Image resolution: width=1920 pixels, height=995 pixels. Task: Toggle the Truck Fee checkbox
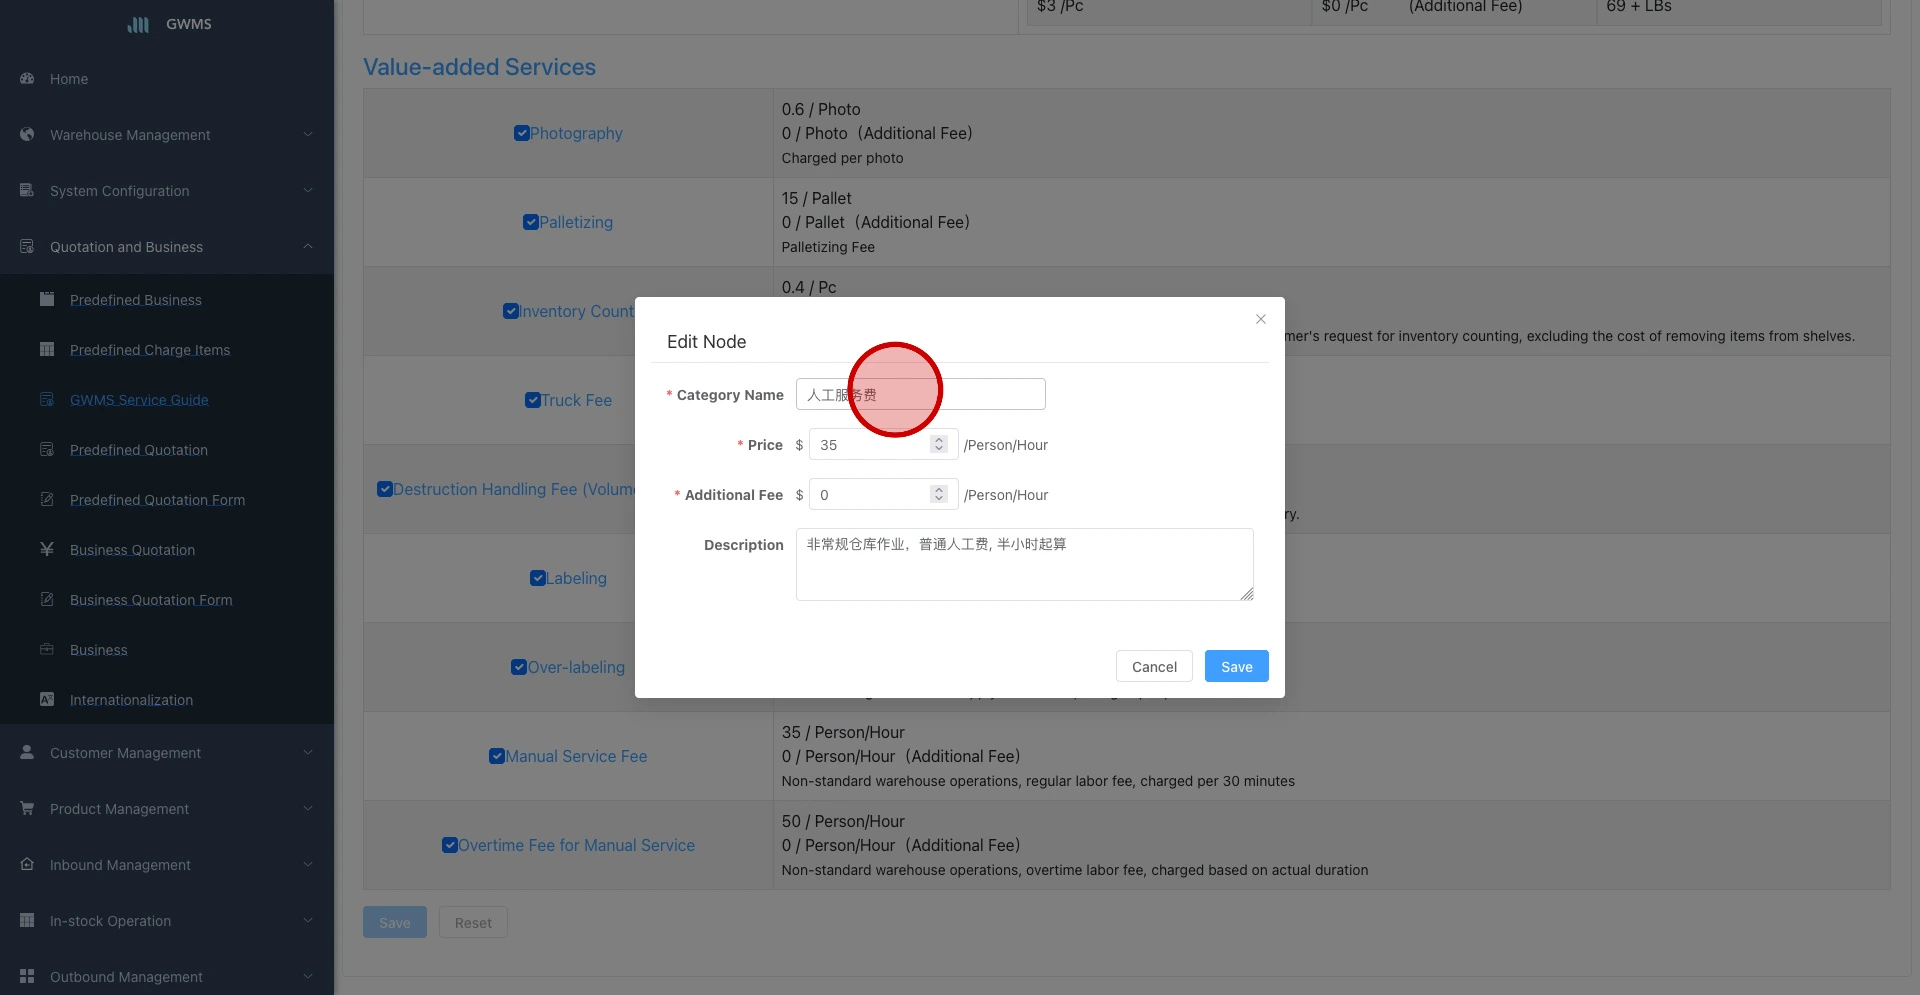coord(533,400)
